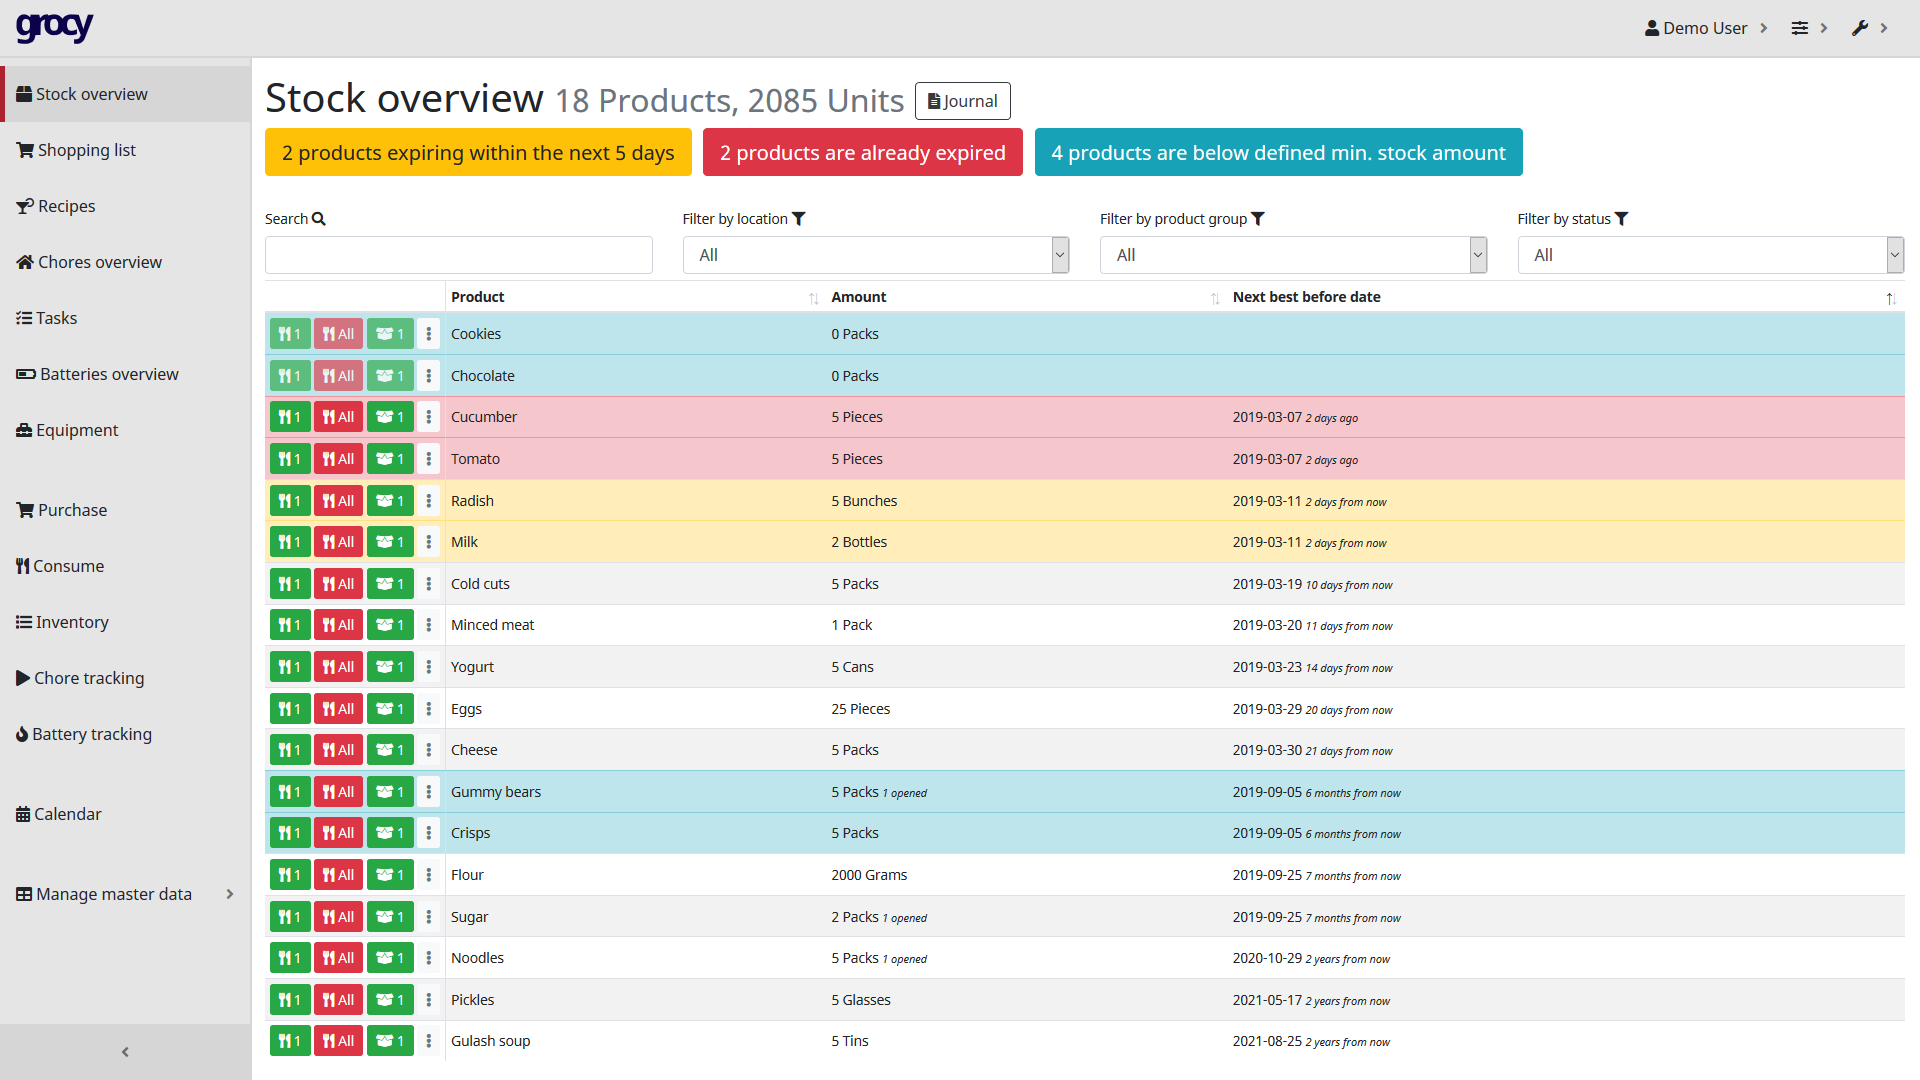Mark 1 Milk as opened
This screenshot has width=1920, height=1080.
tap(390, 542)
